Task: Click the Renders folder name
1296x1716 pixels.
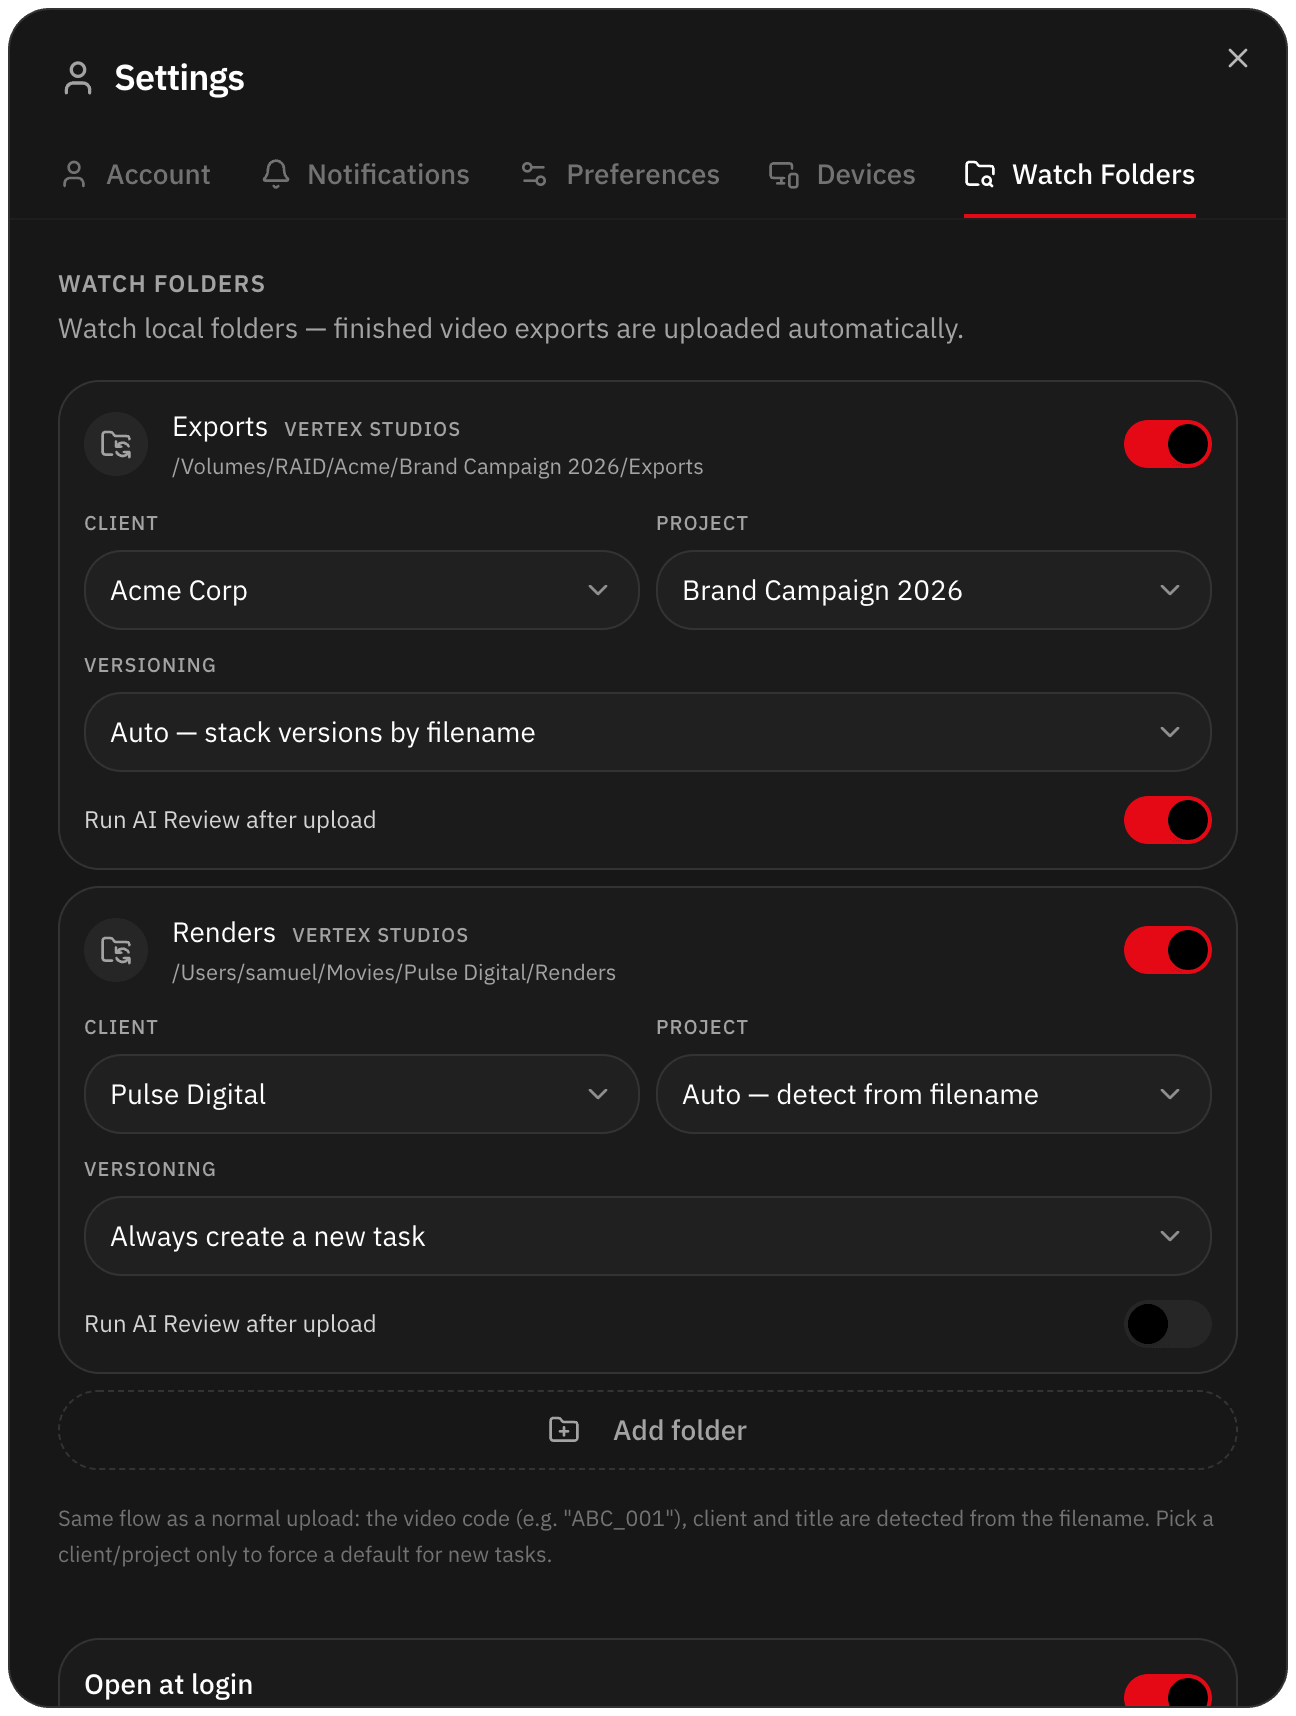Action: (x=224, y=933)
